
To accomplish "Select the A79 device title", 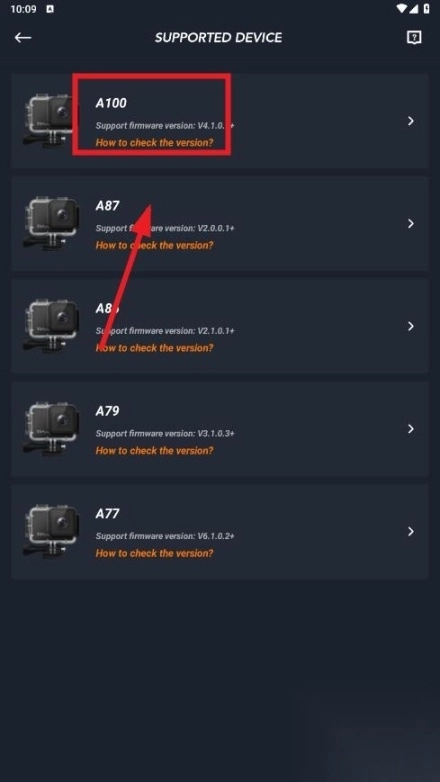I will [x=107, y=411].
